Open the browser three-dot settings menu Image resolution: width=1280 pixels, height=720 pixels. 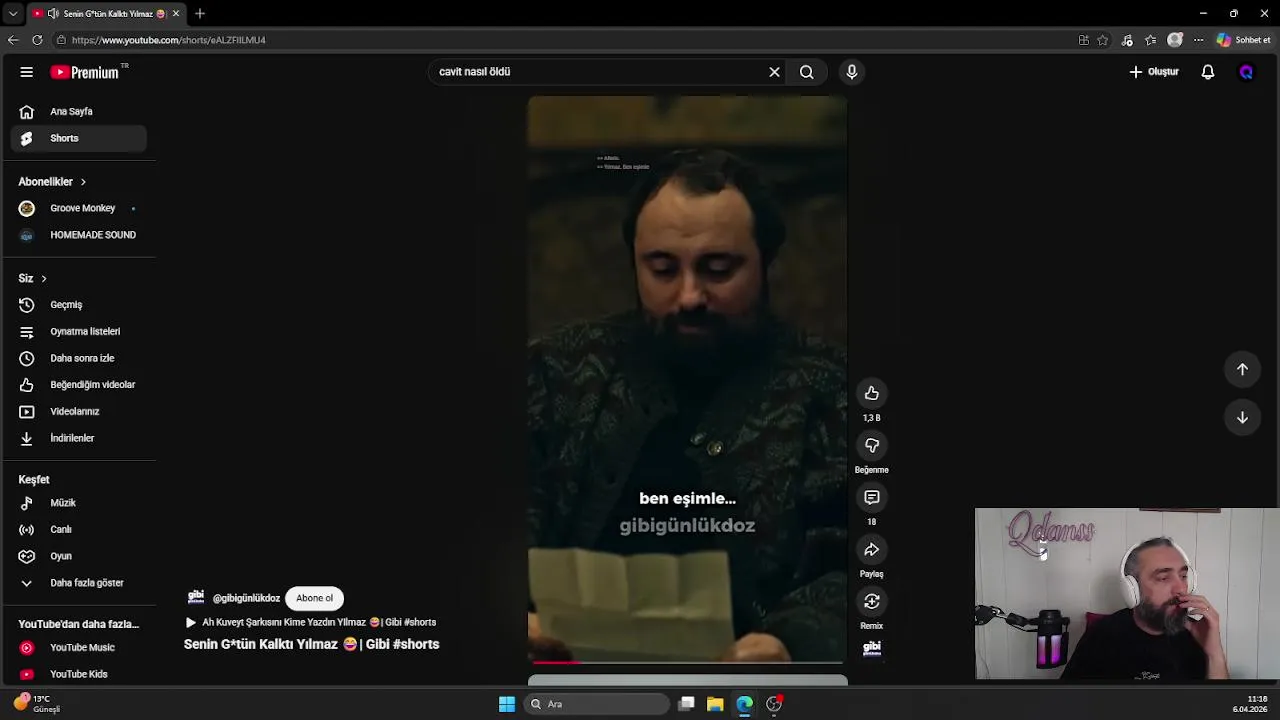click(1198, 40)
